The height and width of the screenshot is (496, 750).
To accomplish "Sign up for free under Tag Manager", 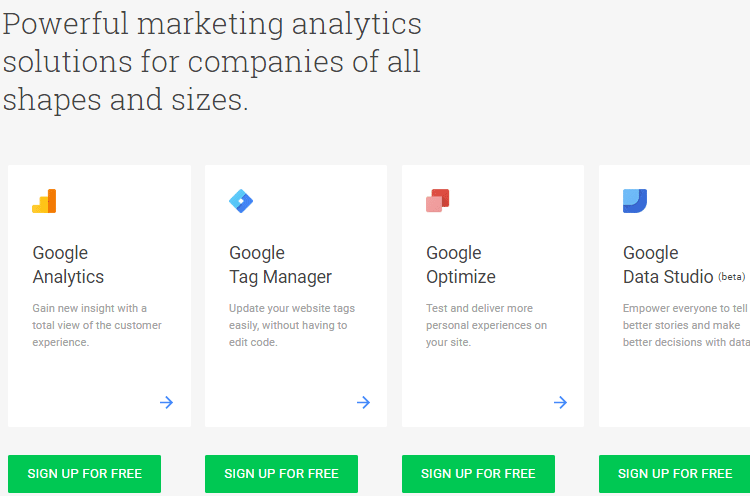I will [x=281, y=474].
